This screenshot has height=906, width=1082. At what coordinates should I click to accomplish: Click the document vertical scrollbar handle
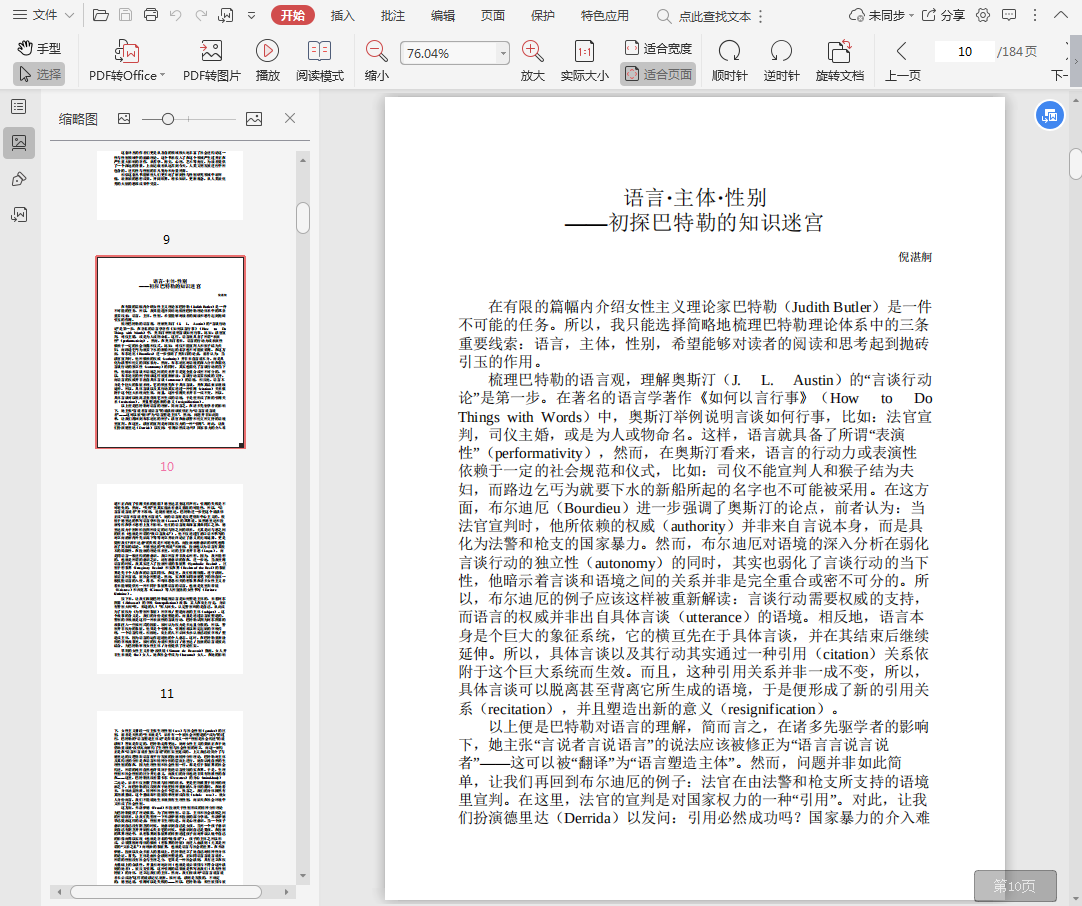tap(1075, 164)
